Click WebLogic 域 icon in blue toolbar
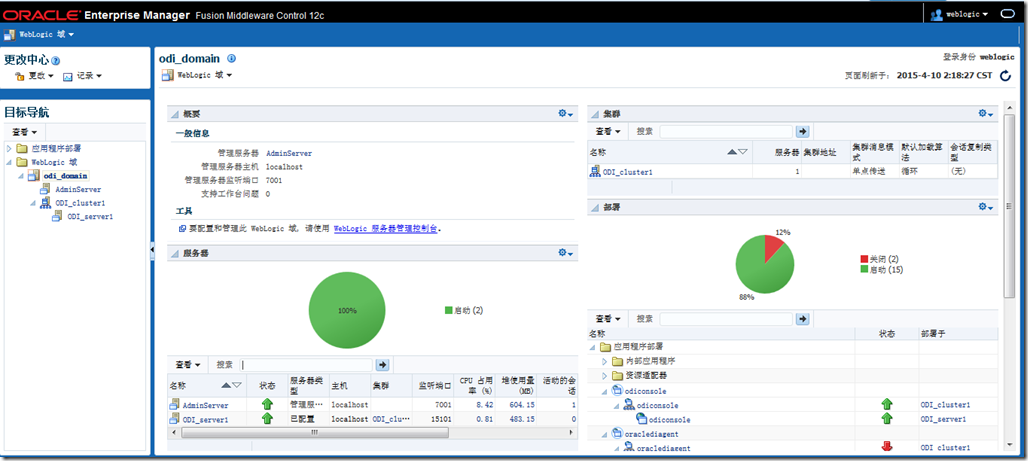This screenshot has width=1028, height=461. [x=10, y=34]
